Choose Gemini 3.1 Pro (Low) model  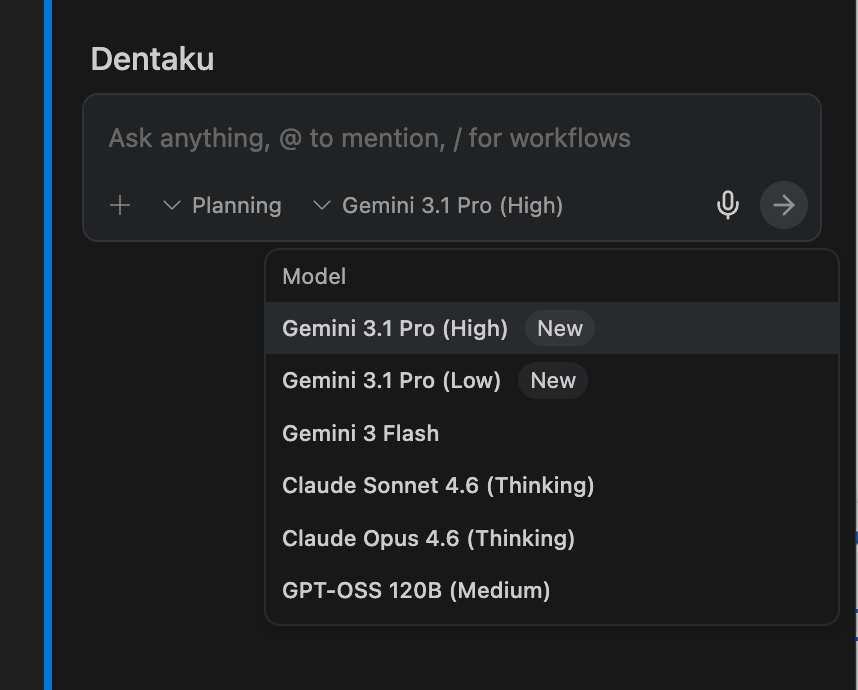click(391, 381)
